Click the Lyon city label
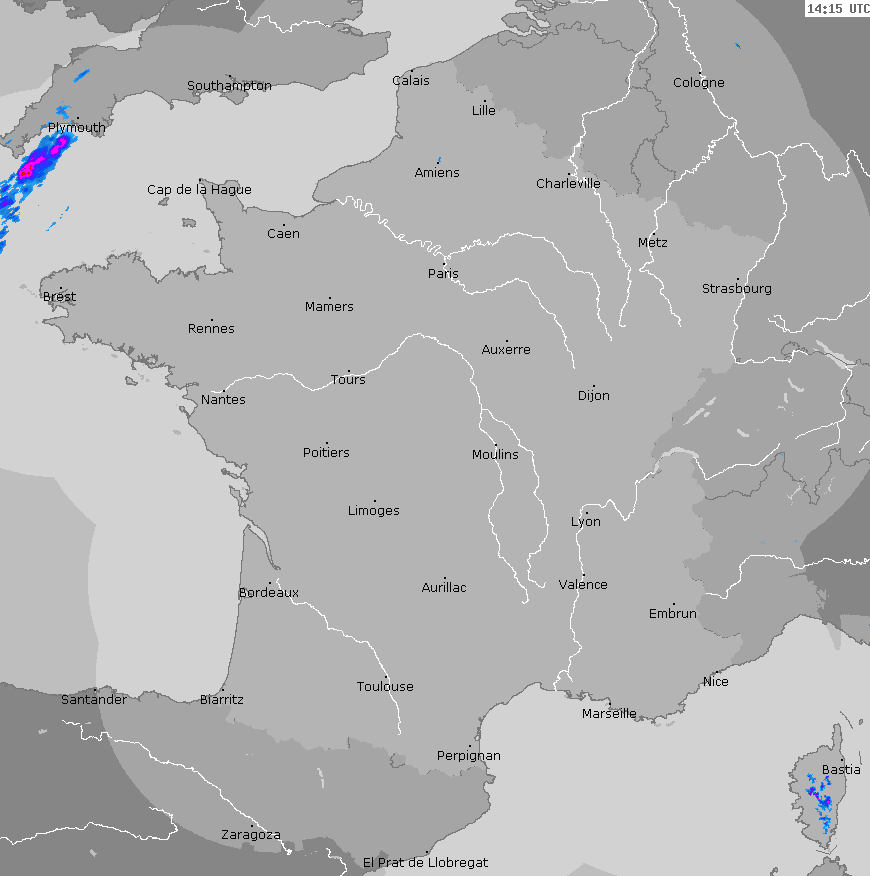This screenshot has width=870, height=876. click(586, 522)
